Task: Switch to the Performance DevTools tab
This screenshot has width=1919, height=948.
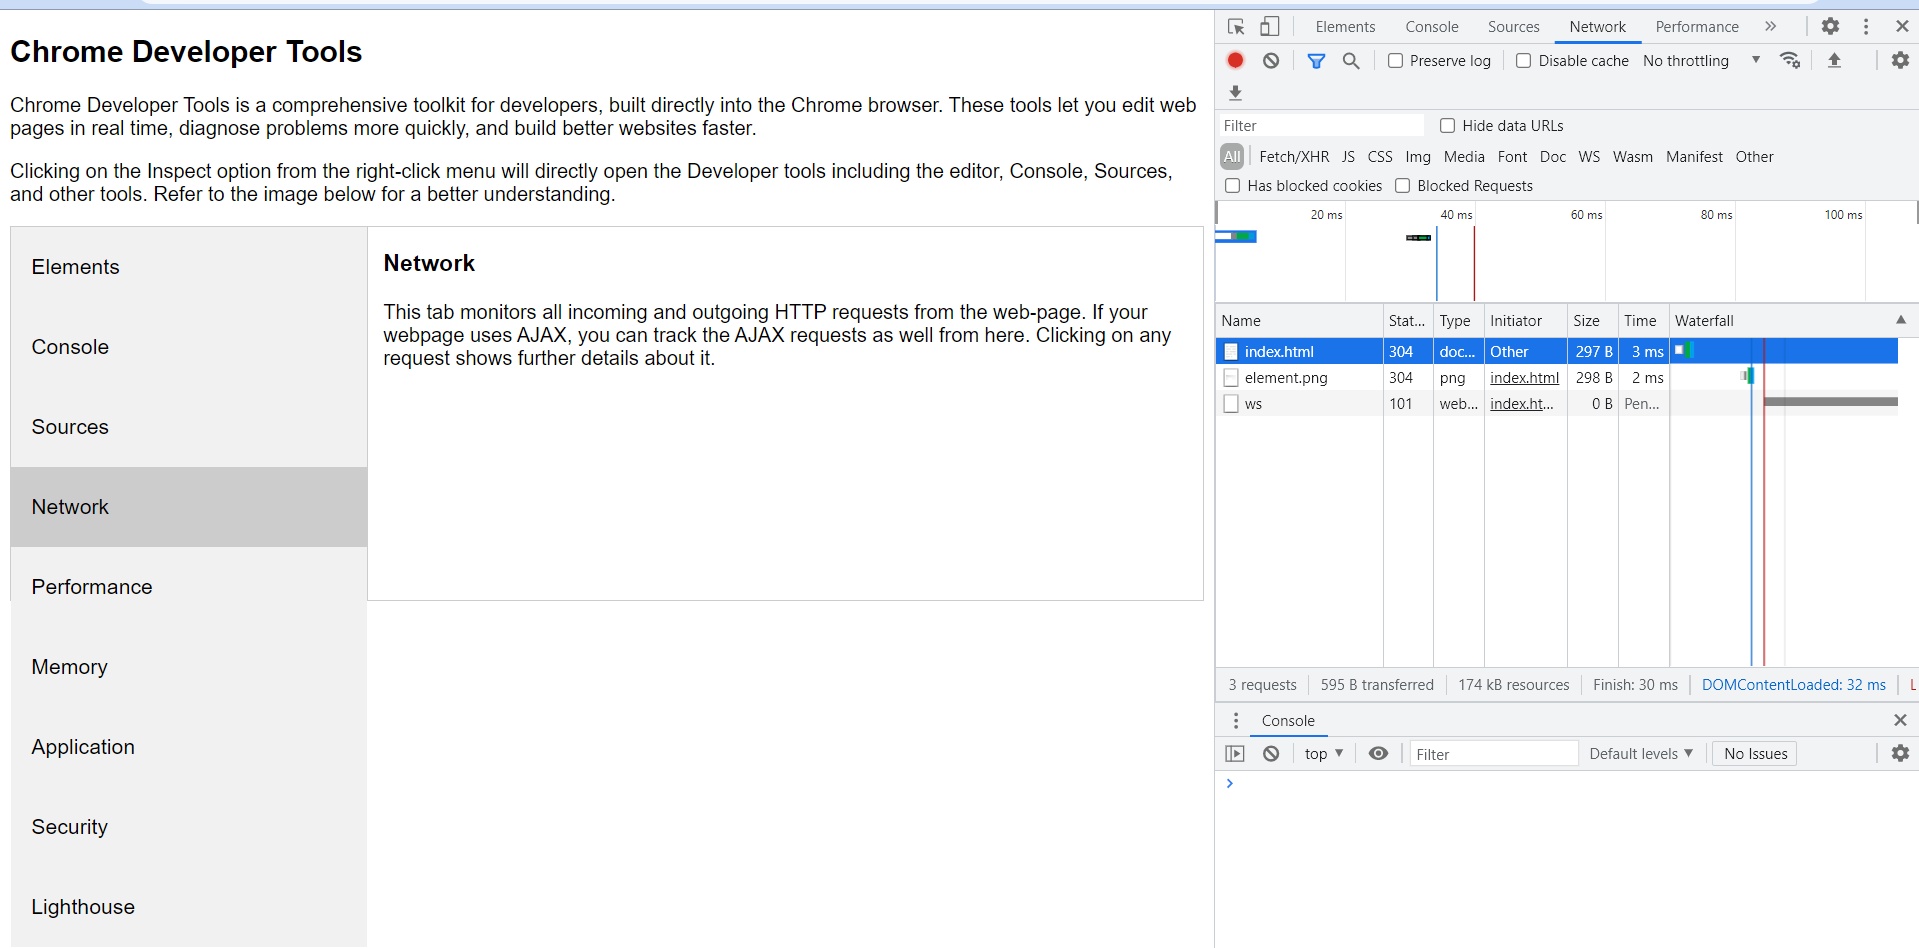Action: click(x=1696, y=27)
